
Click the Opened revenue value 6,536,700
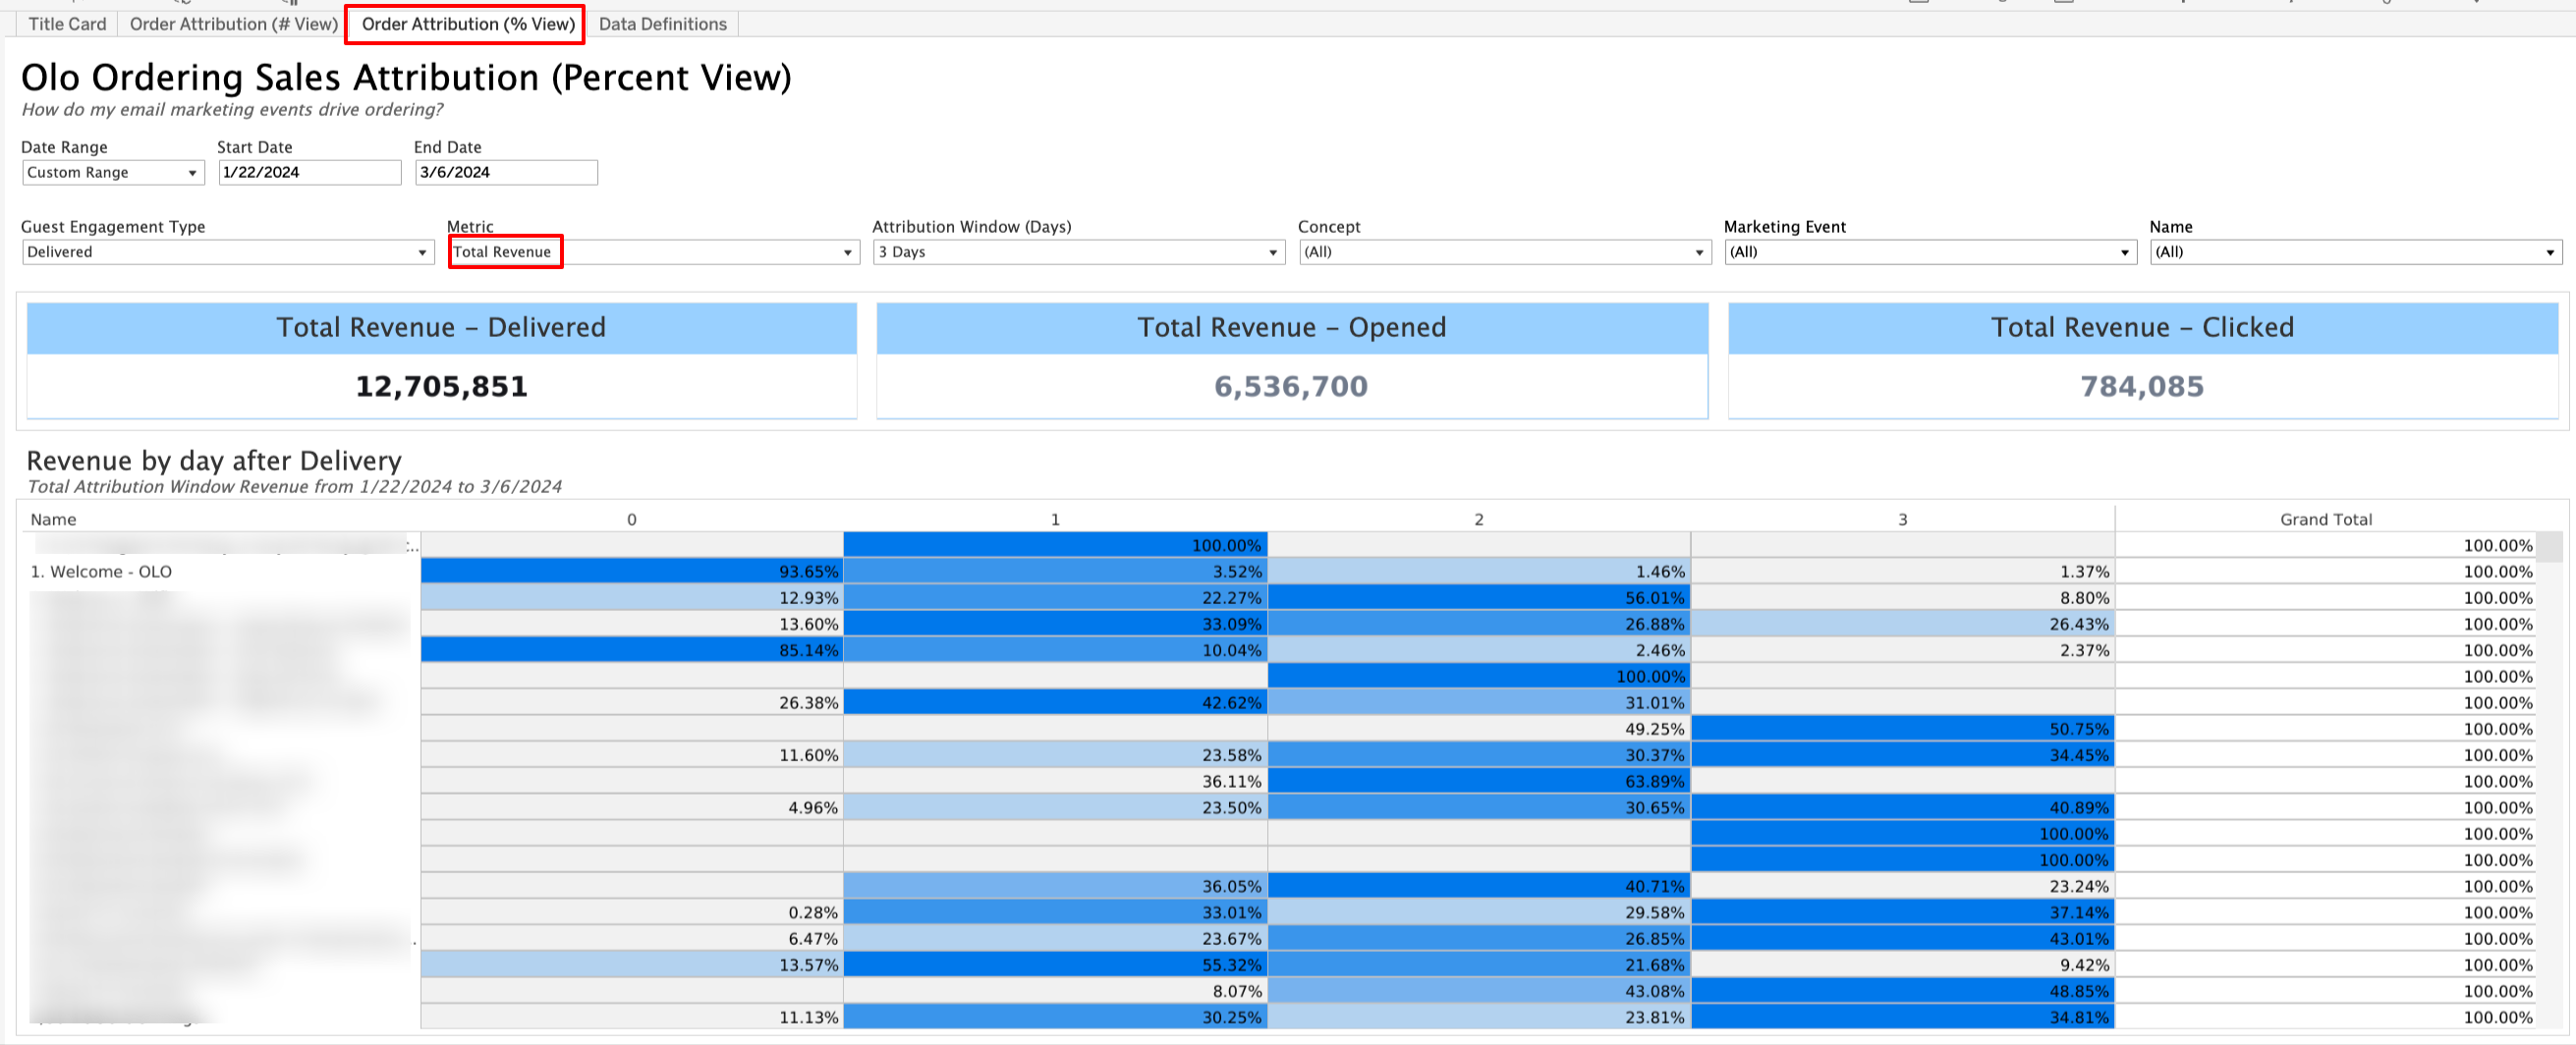click(1291, 386)
